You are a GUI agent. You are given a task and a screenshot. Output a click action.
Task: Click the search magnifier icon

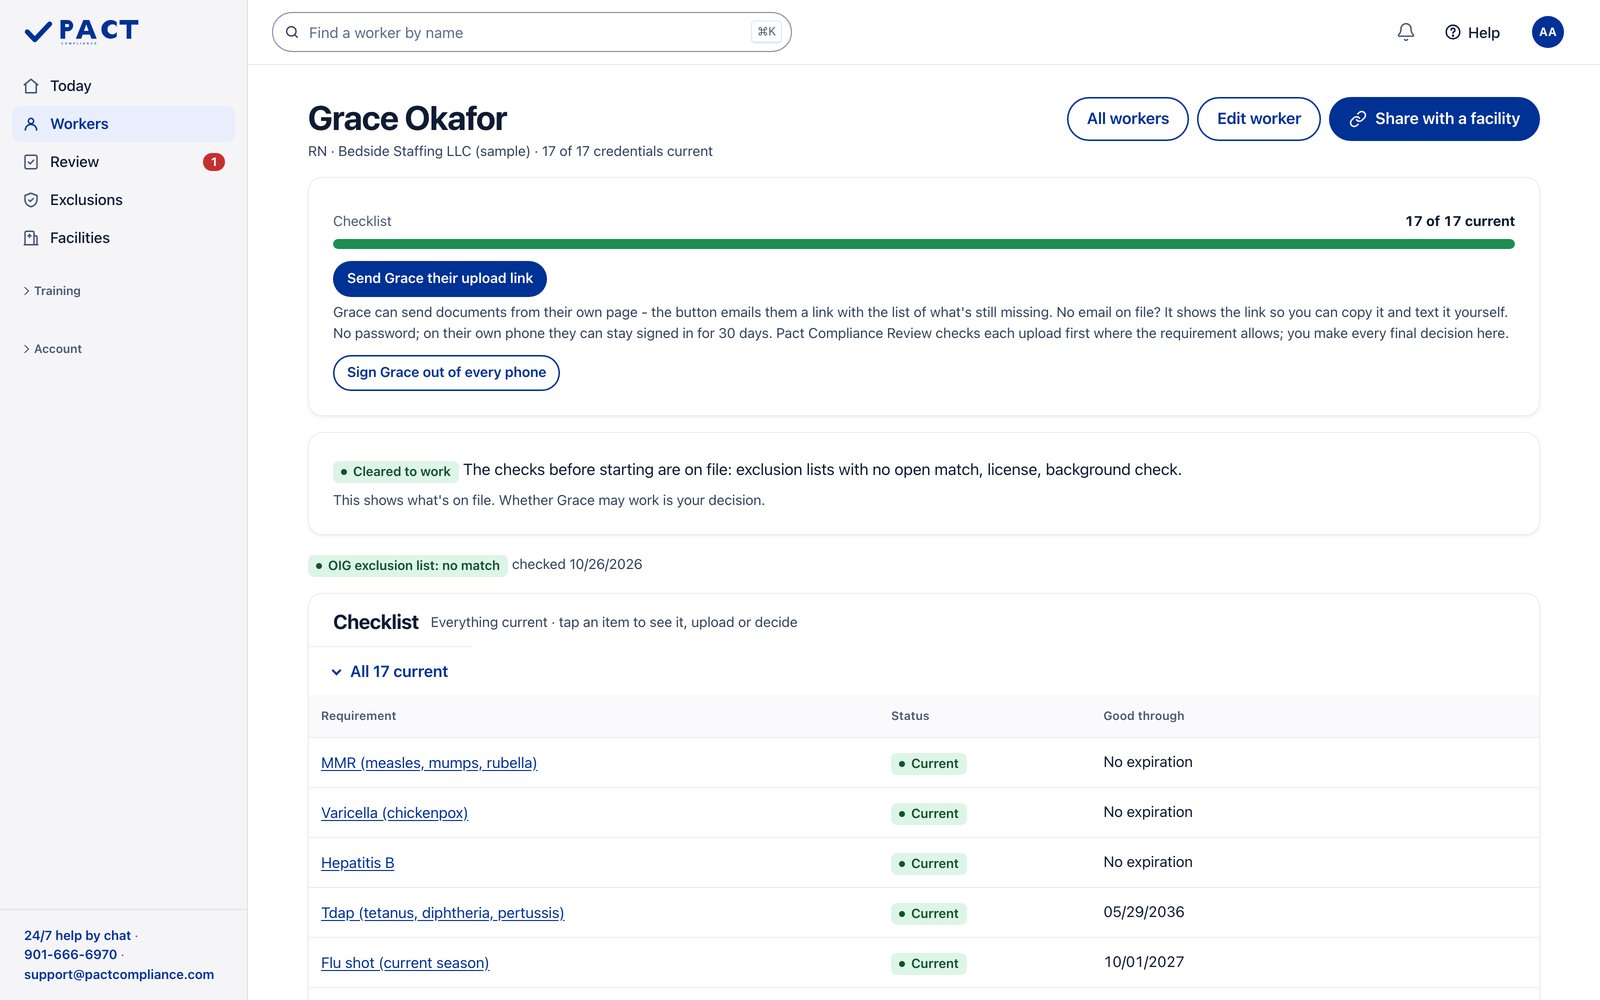292,32
